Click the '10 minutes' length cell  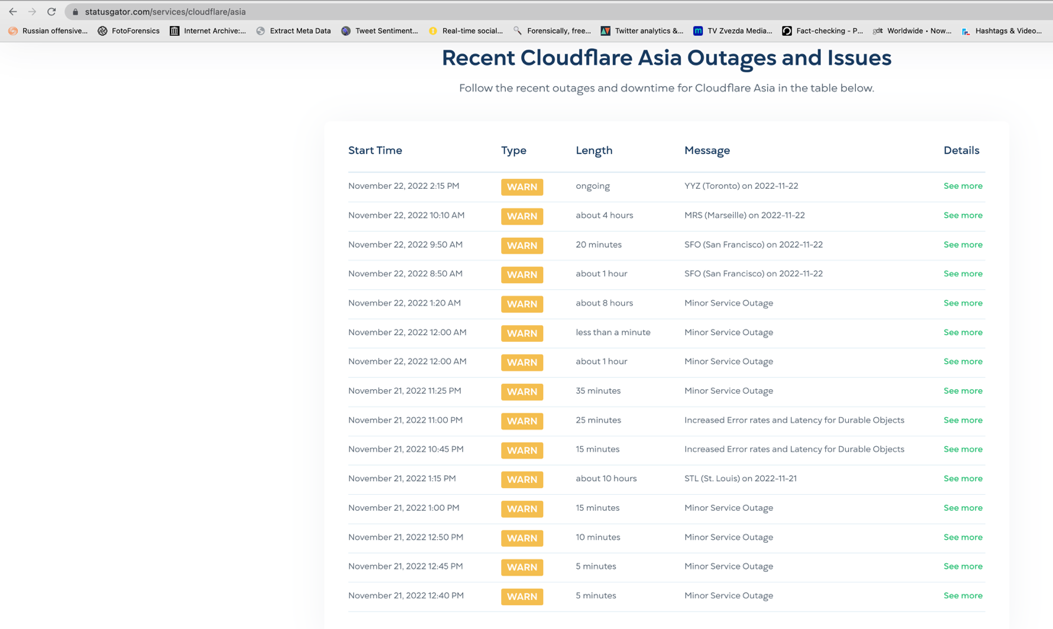(x=598, y=537)
